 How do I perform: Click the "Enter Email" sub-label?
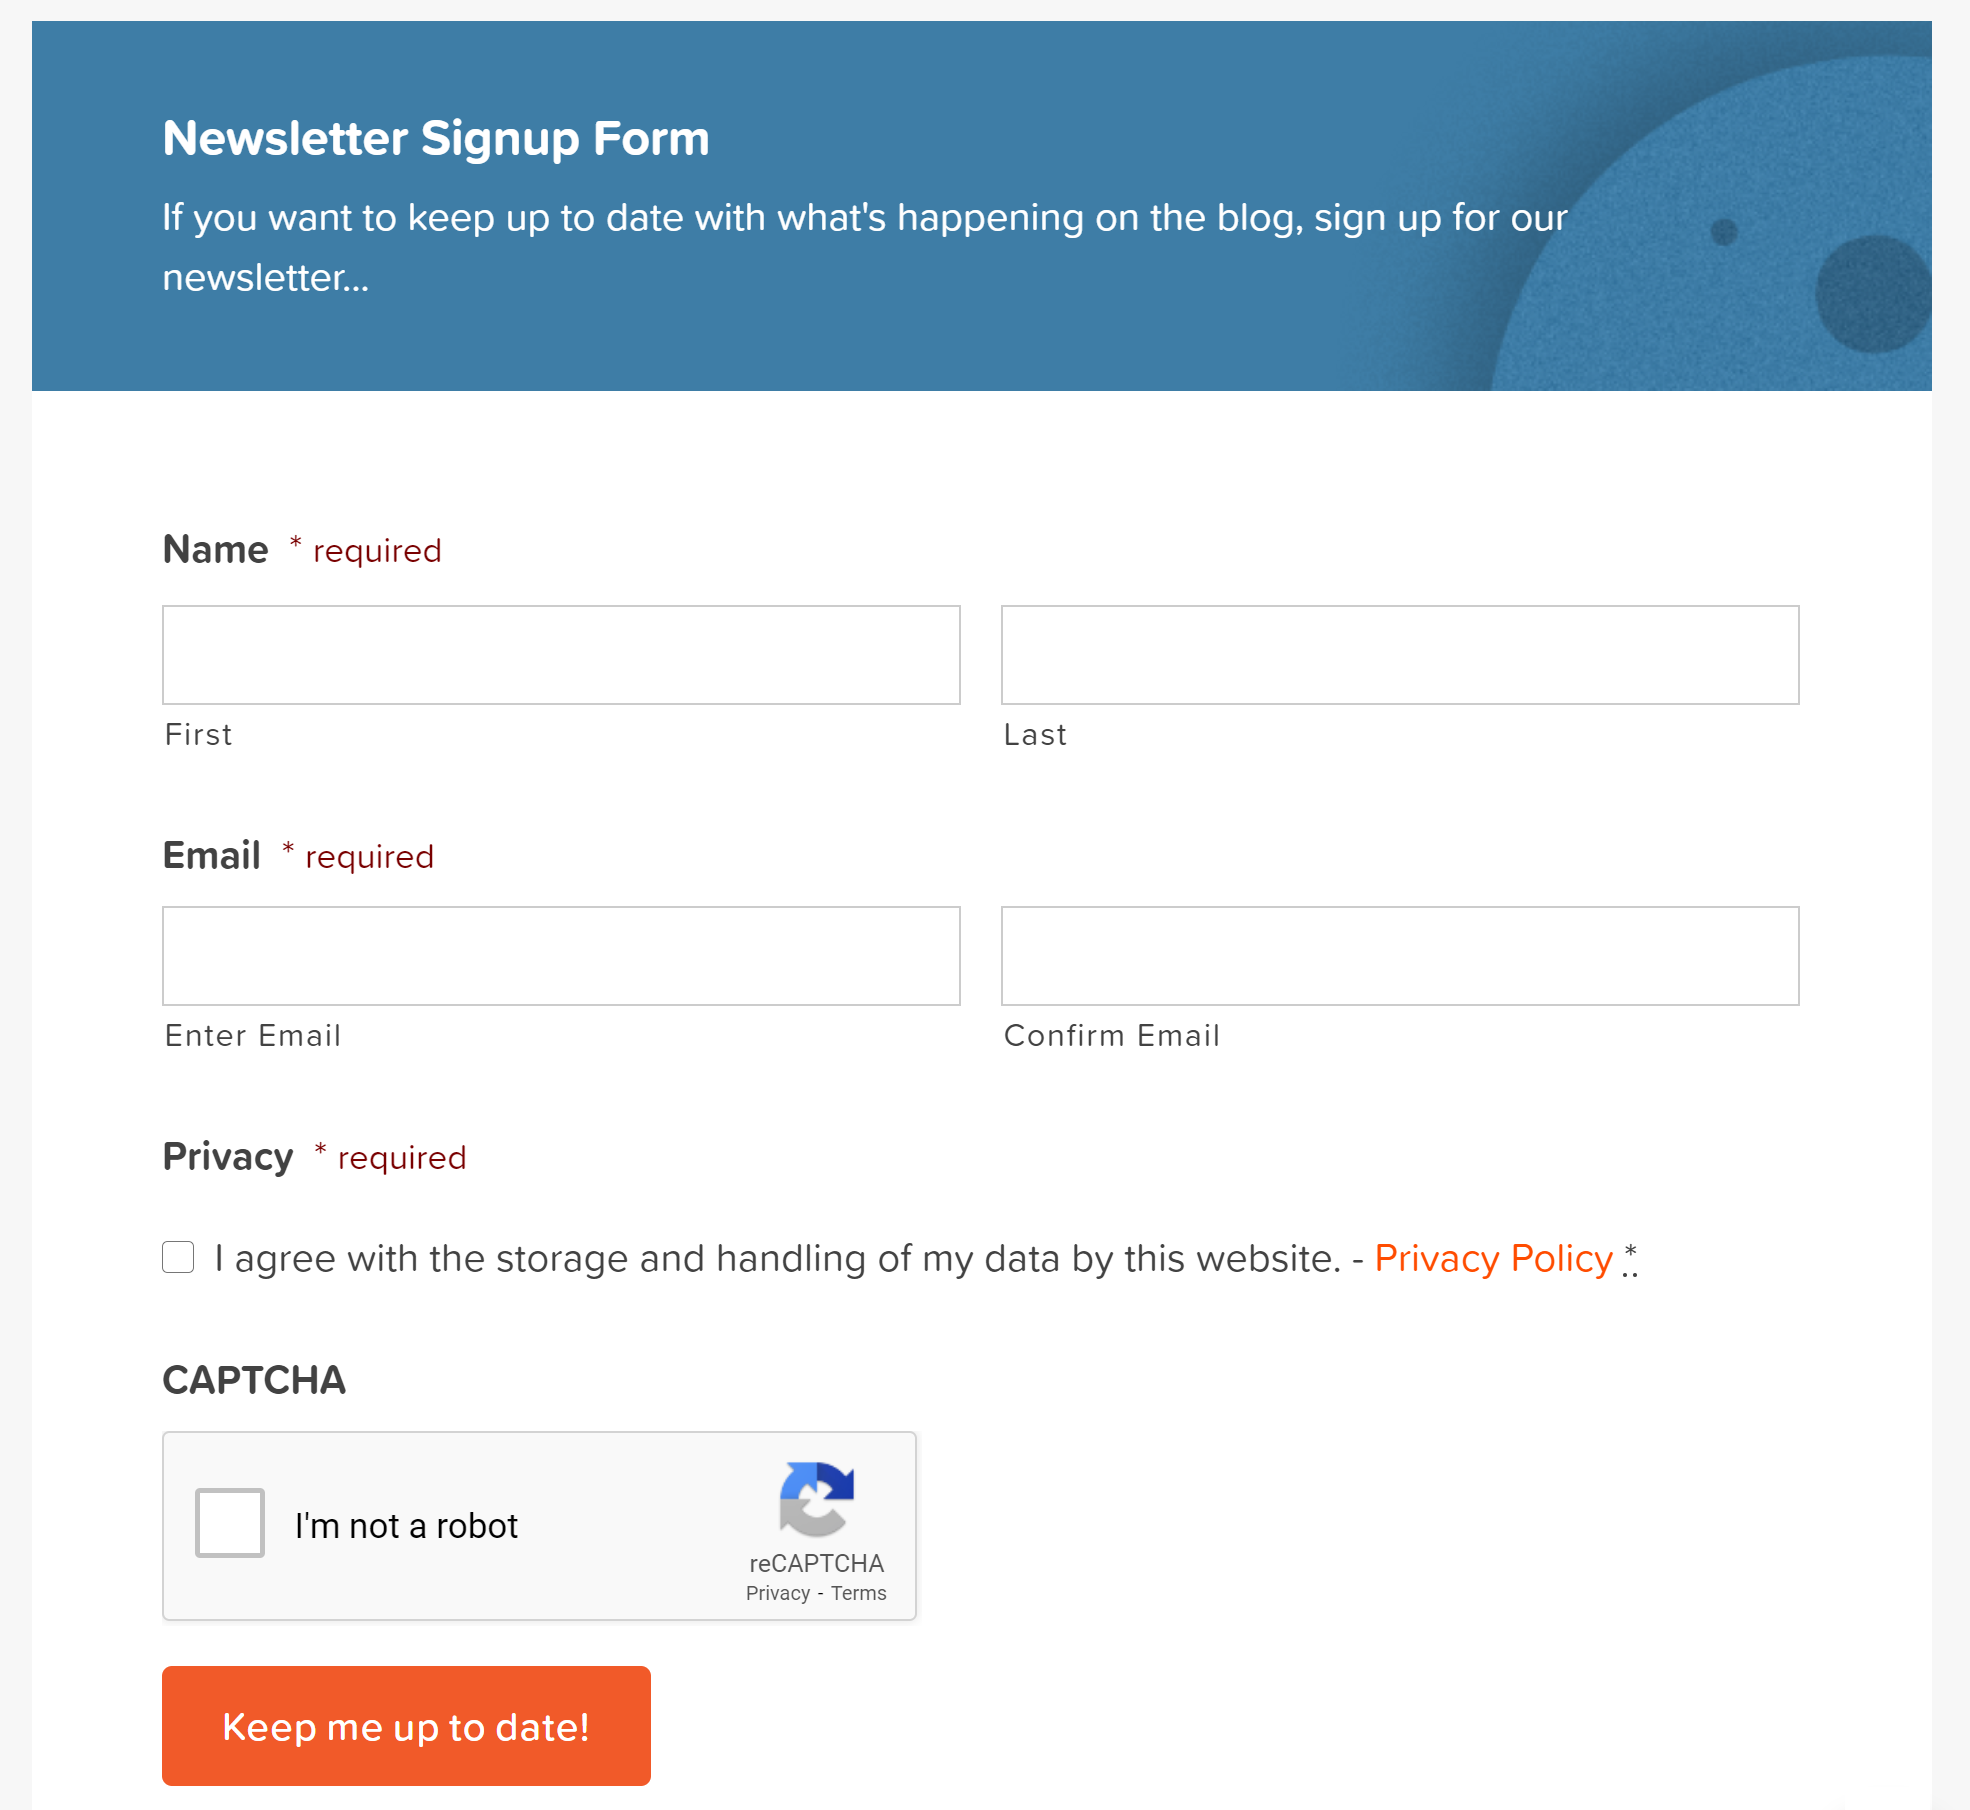point(253,1035)
